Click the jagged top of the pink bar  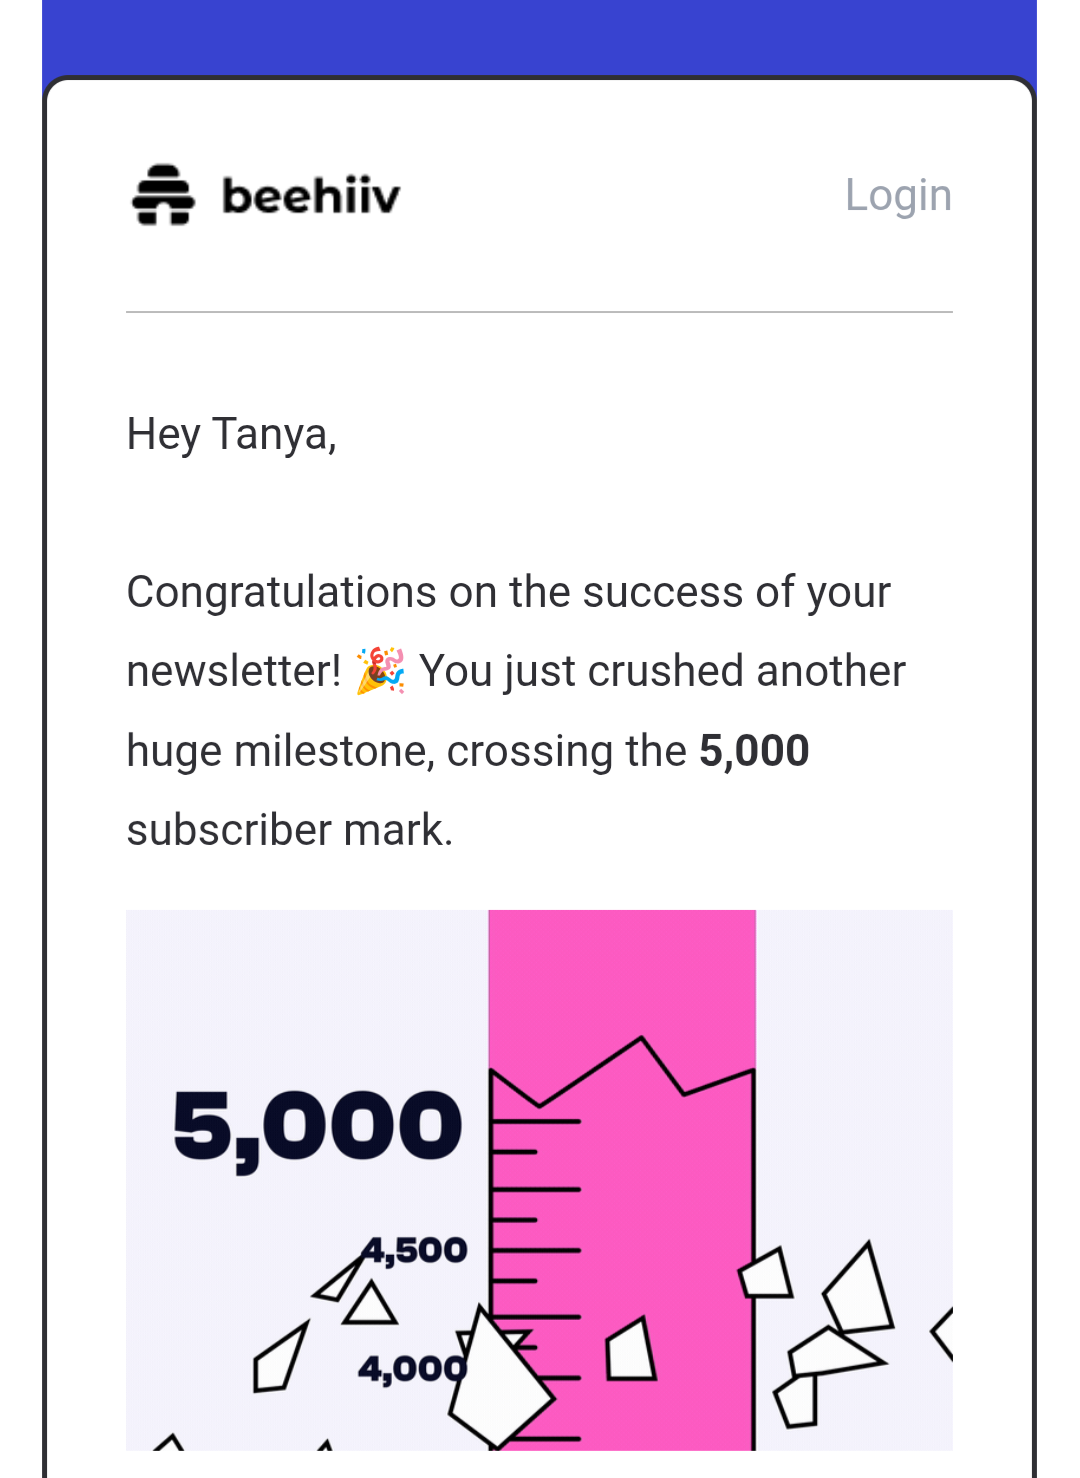(622, 1075)
